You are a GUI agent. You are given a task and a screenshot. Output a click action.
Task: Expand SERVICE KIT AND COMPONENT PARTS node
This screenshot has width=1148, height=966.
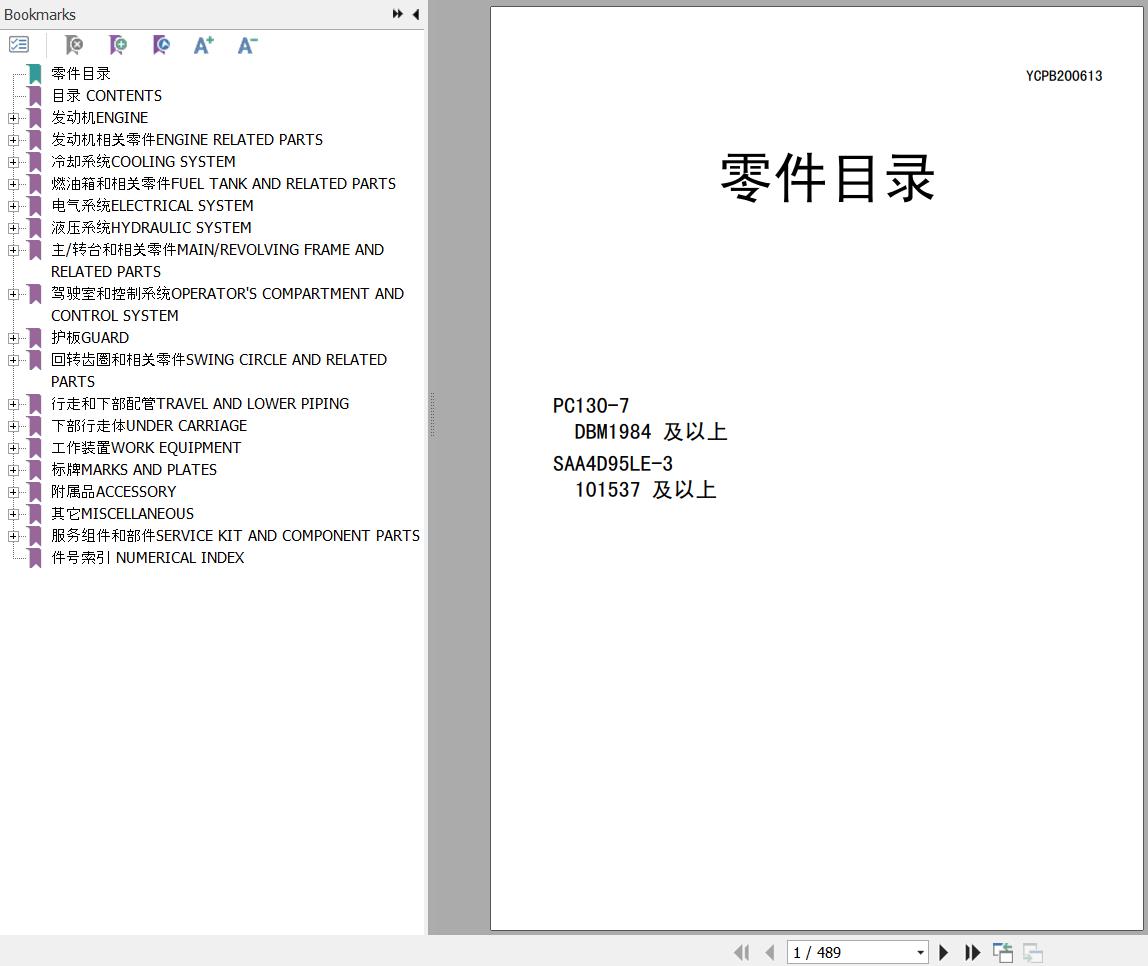12,535
